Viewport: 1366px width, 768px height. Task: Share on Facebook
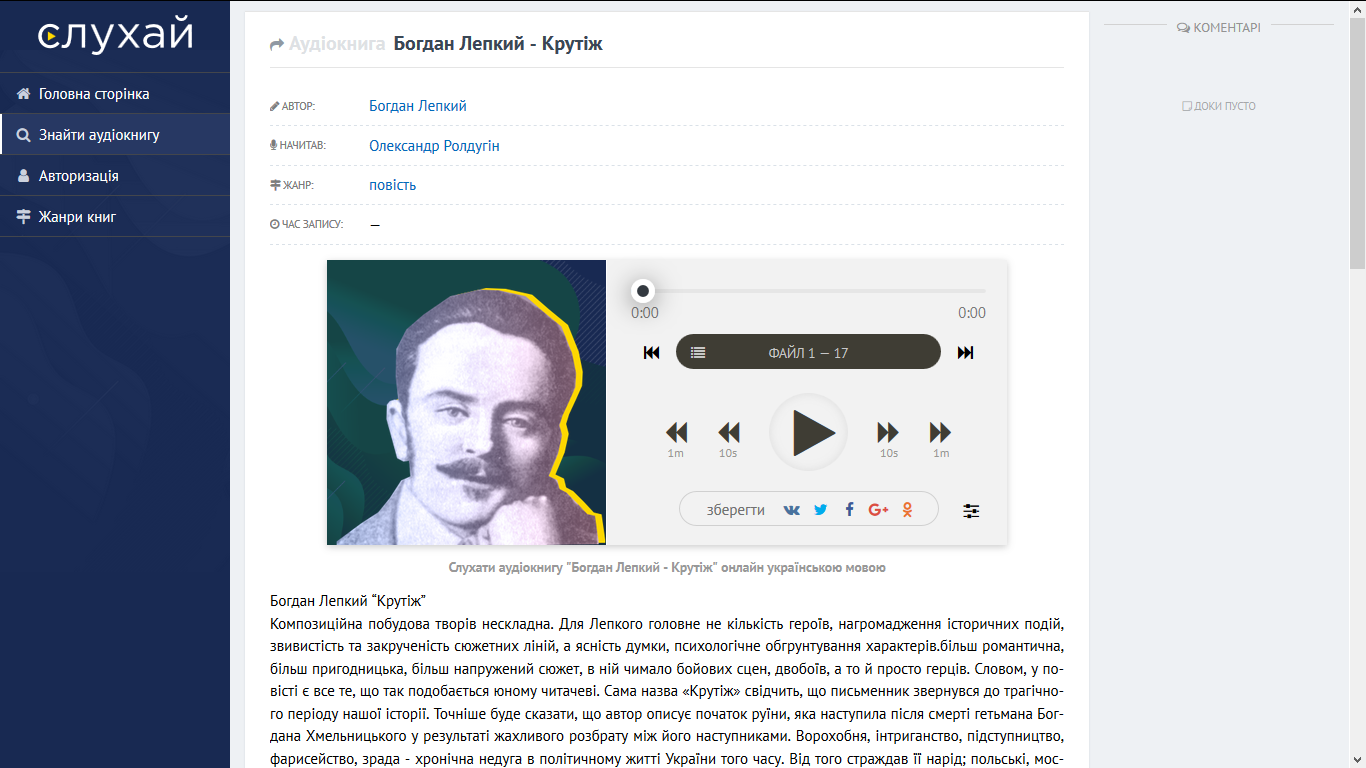click(x=849, y=510)
